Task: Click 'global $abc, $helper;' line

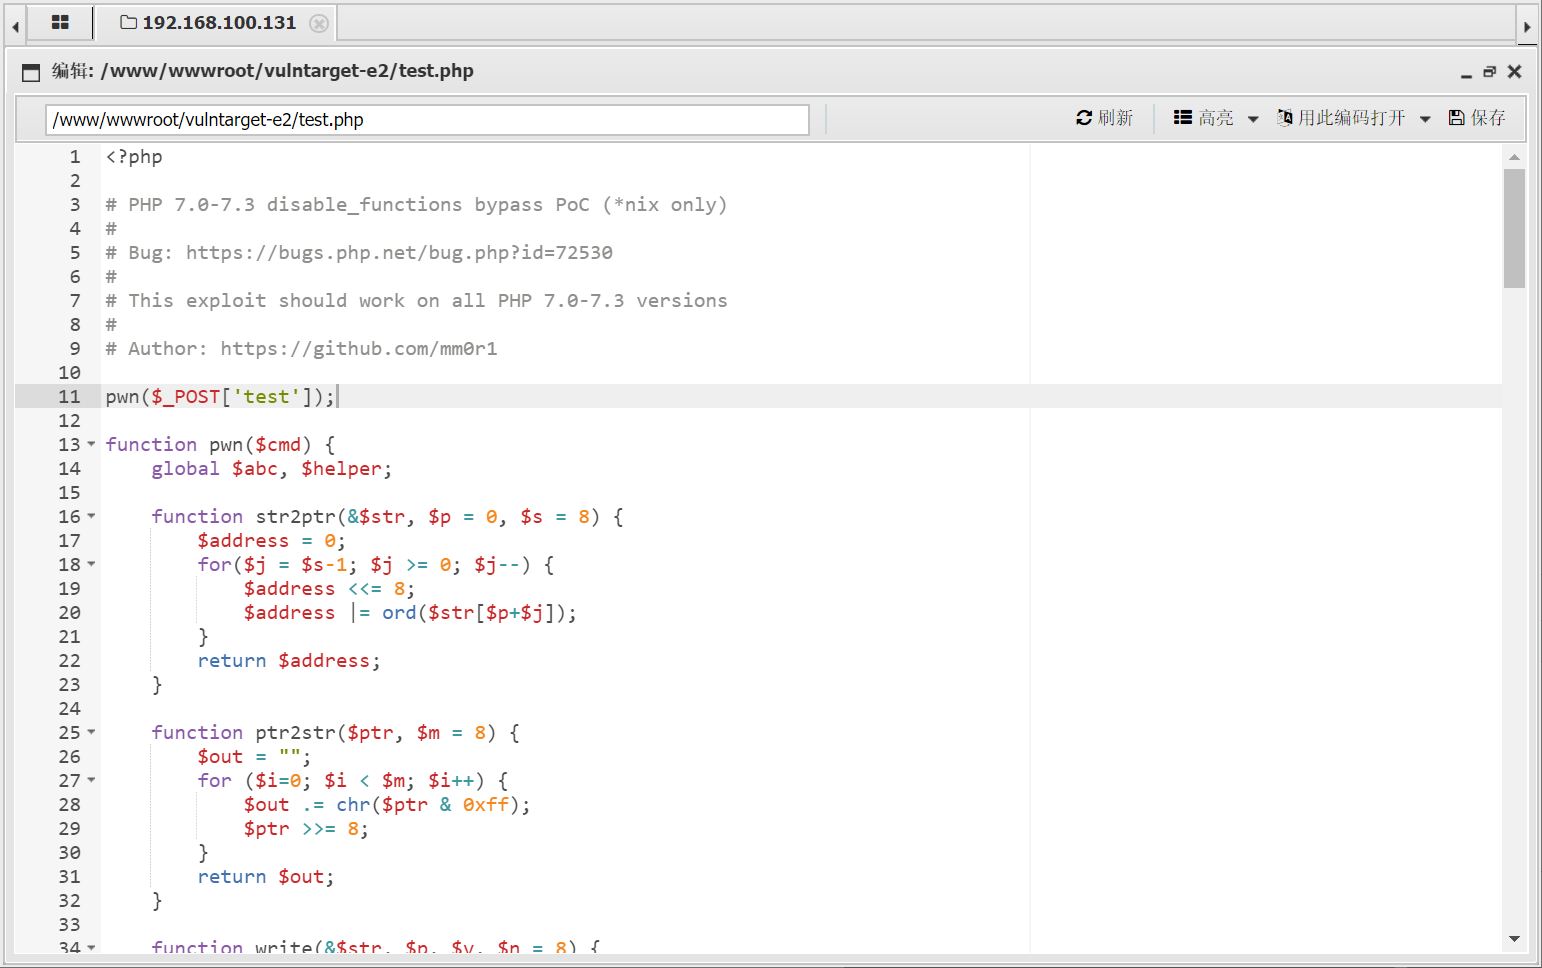Action: click(x=272, y=469)
